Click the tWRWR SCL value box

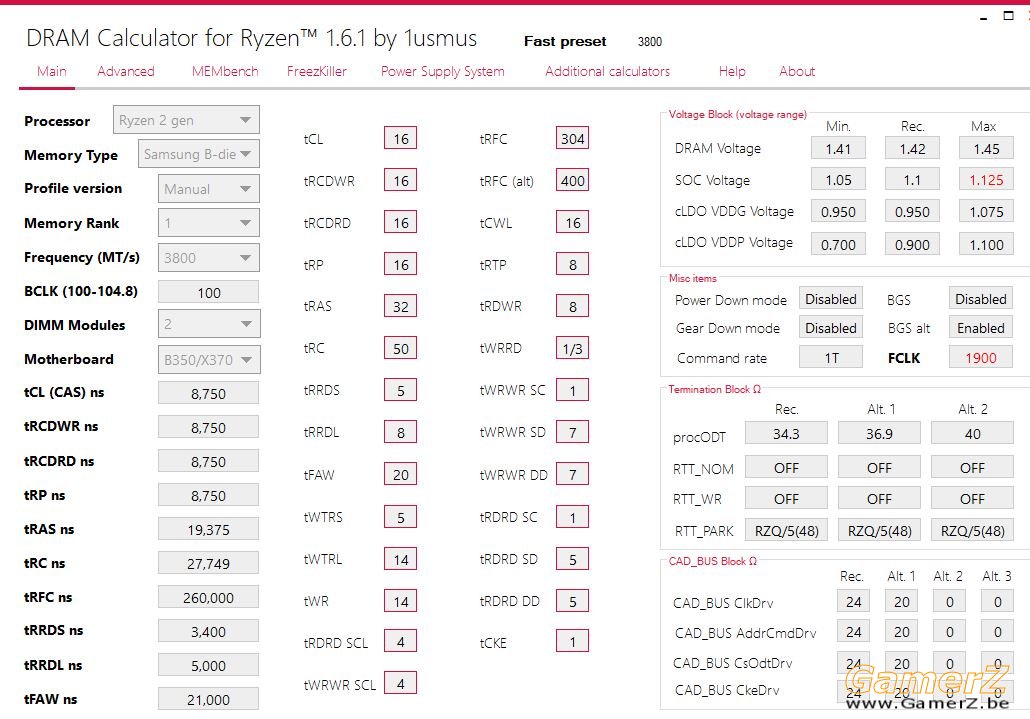[x=401, y=684]
